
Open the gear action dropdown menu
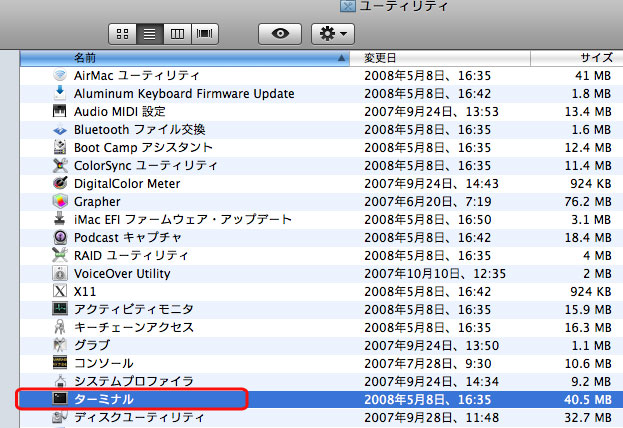click(x=333, y=34)
